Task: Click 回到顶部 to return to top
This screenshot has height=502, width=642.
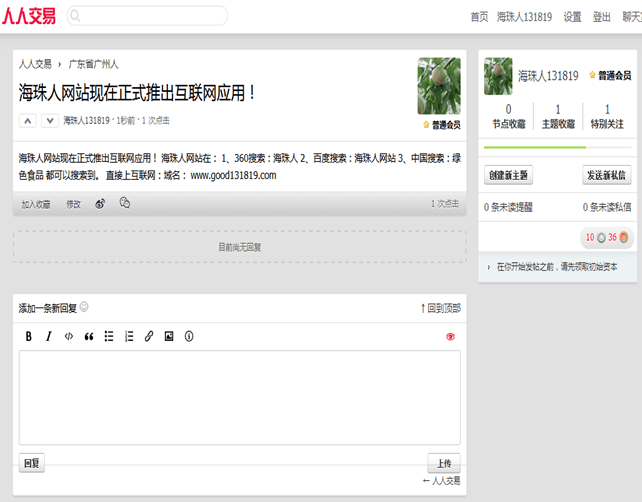Action: (x=441, y=308)
